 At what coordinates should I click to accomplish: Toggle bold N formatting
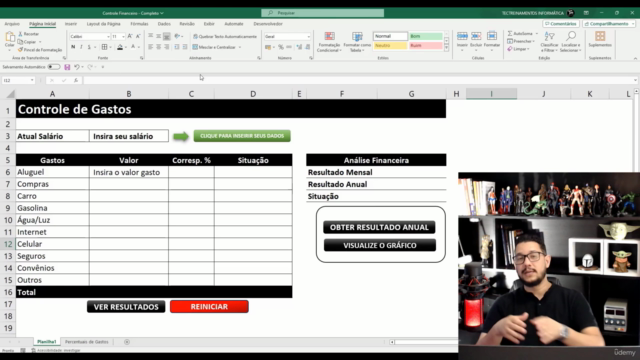coord(73,47)
